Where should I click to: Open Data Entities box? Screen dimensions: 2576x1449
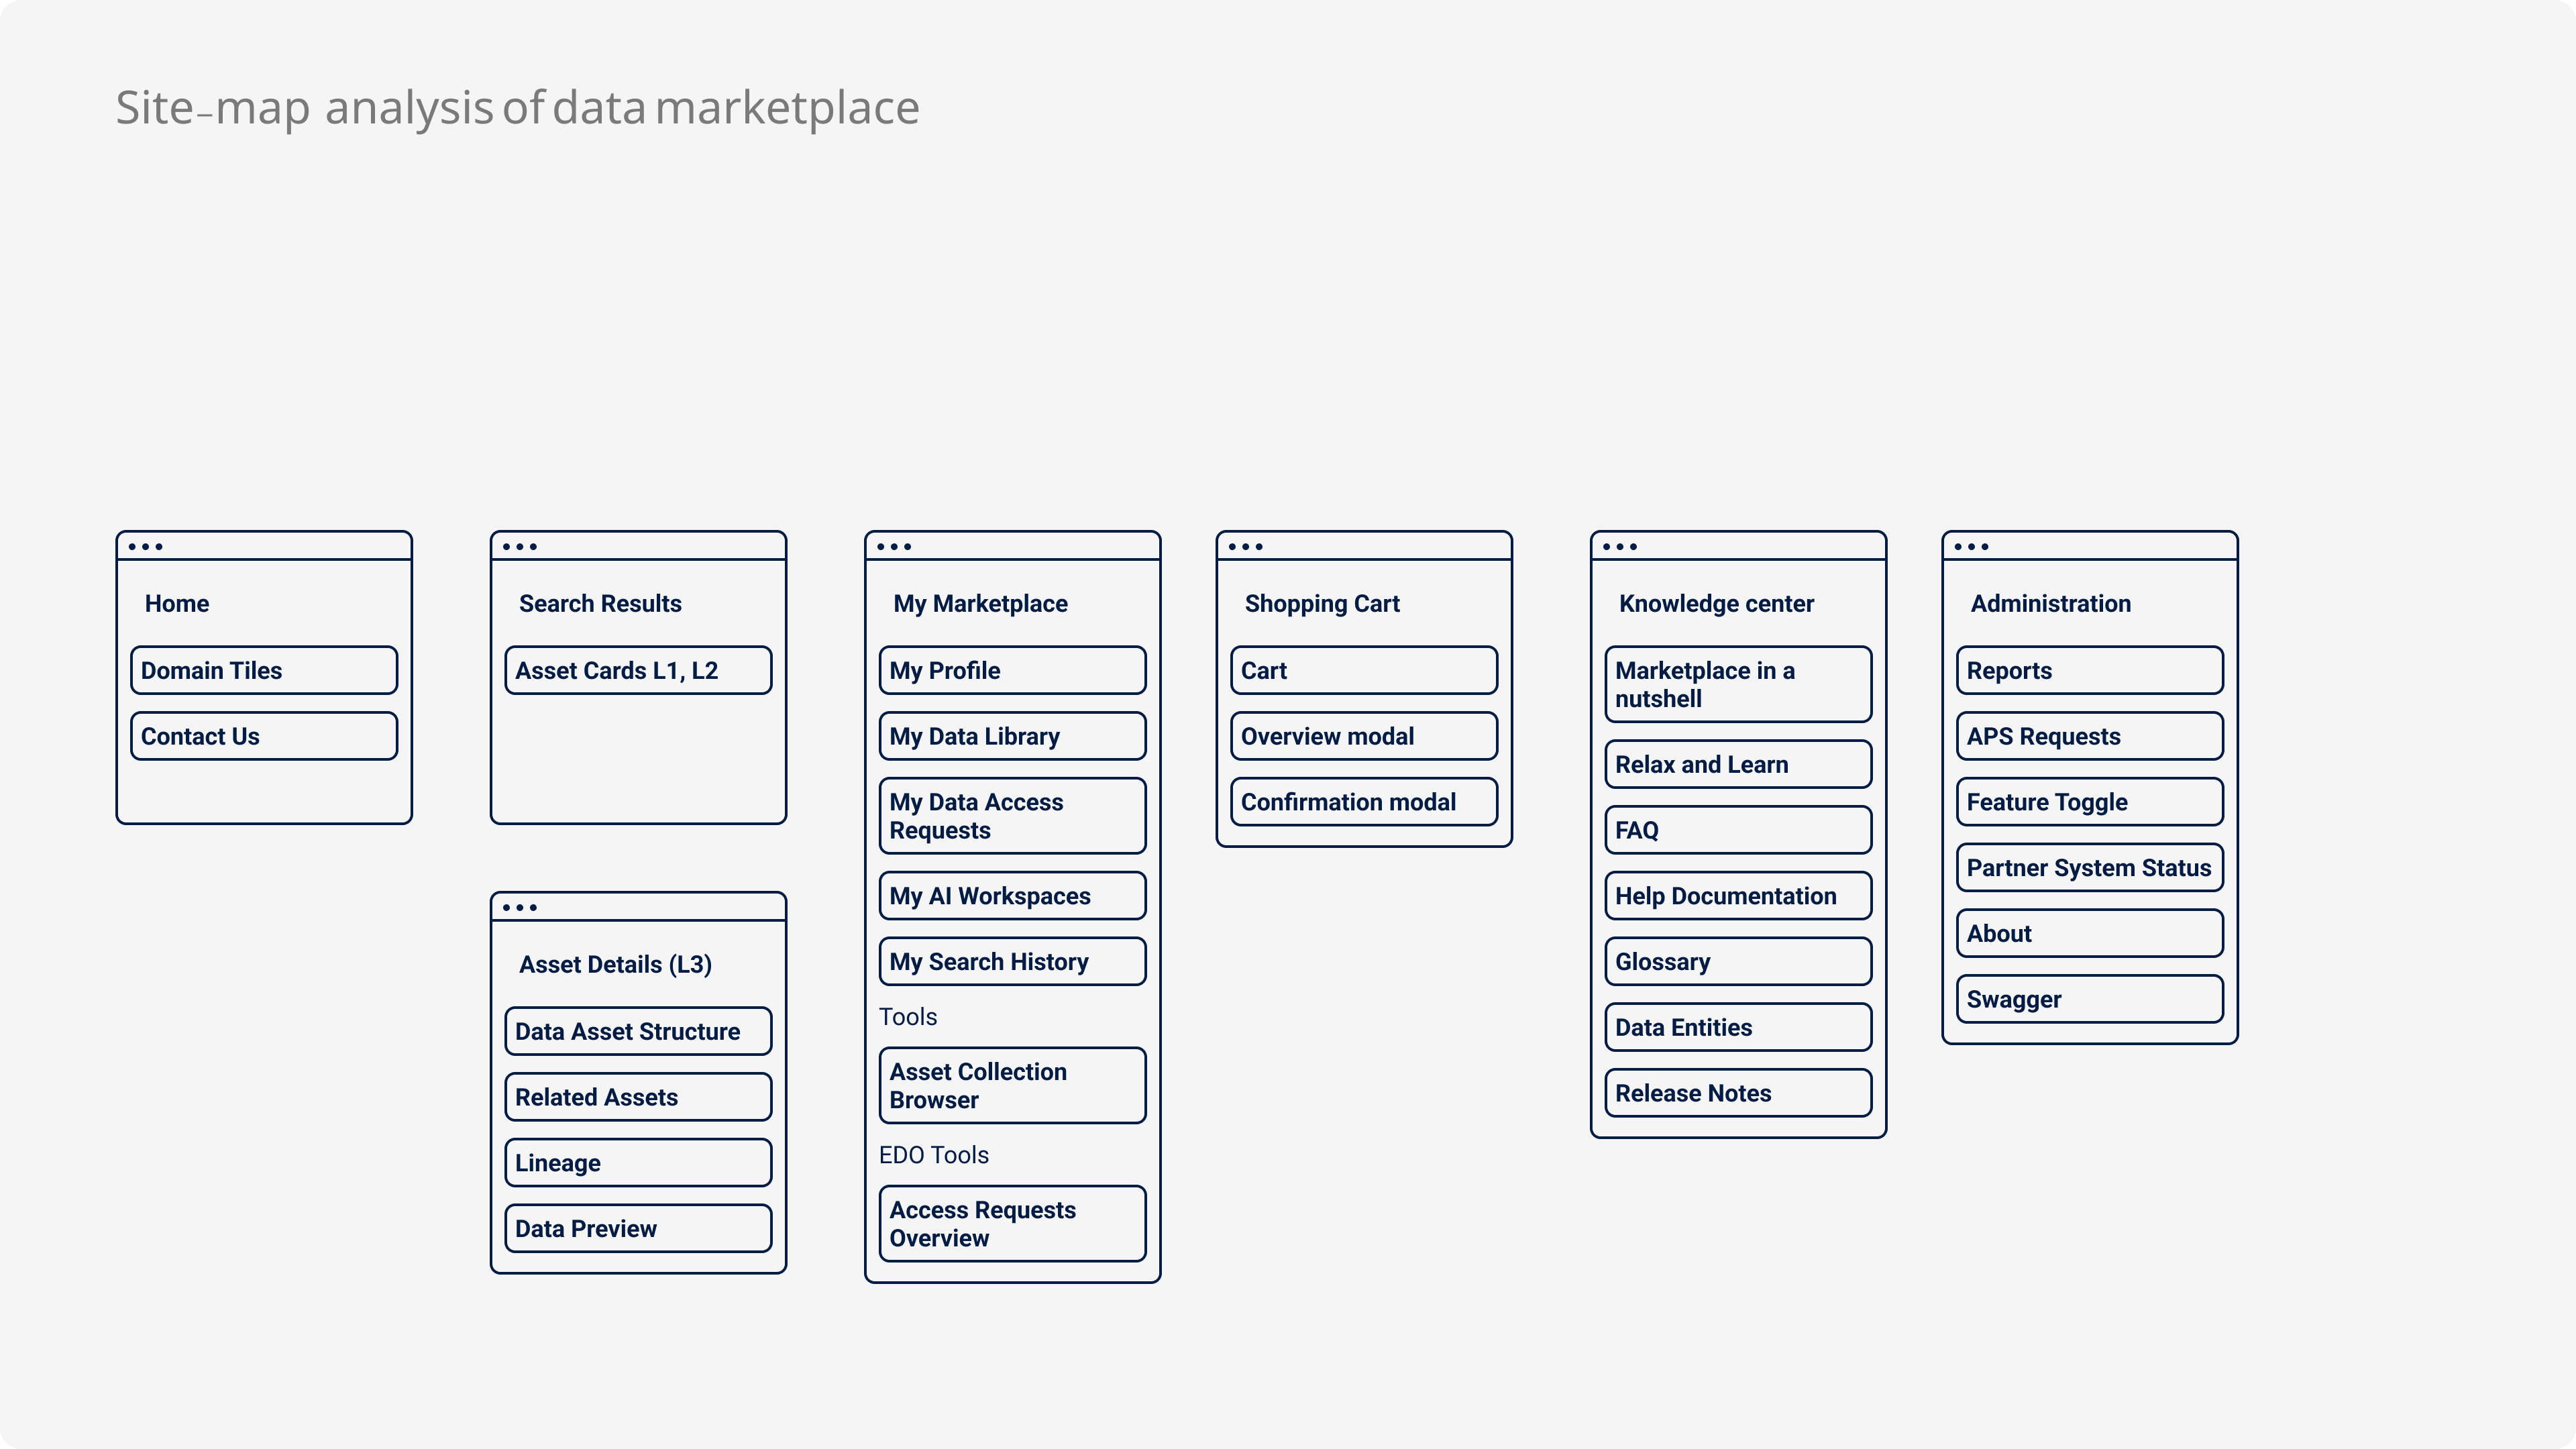point(1738,1027)
